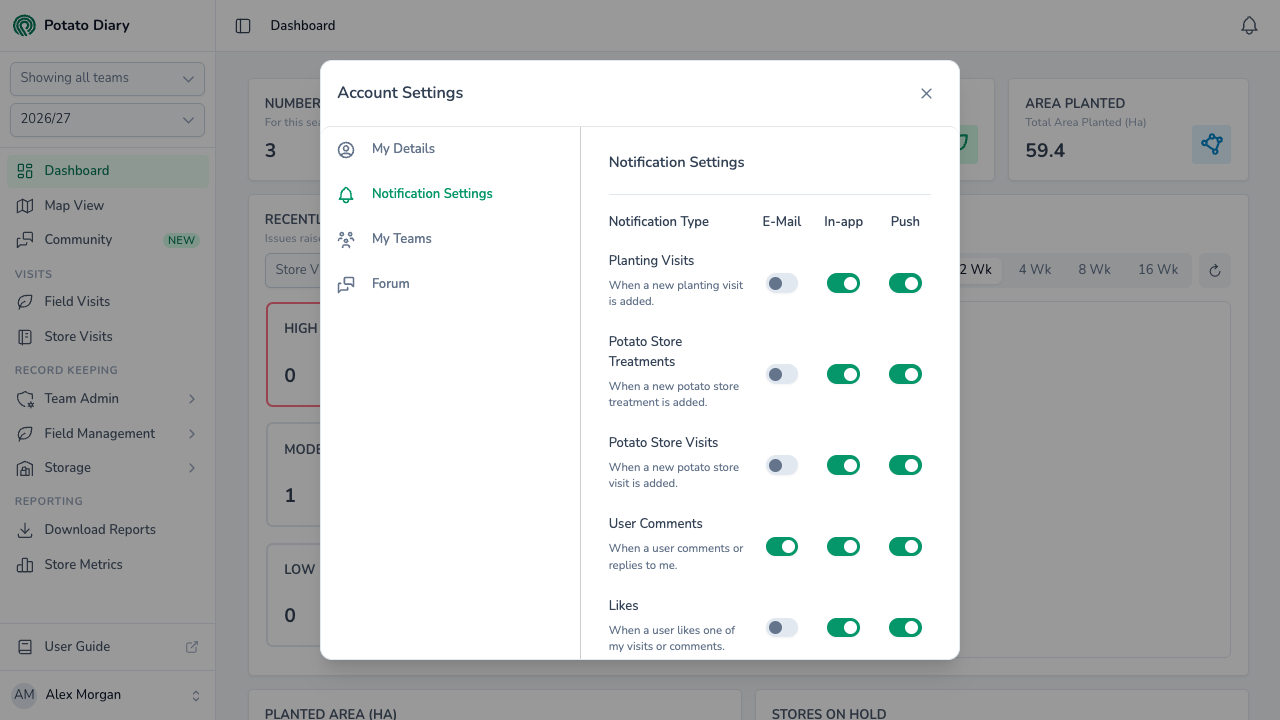Click the Area Planted polygon icon
Screen dimensions: 1280x720
click(1212, 145)
